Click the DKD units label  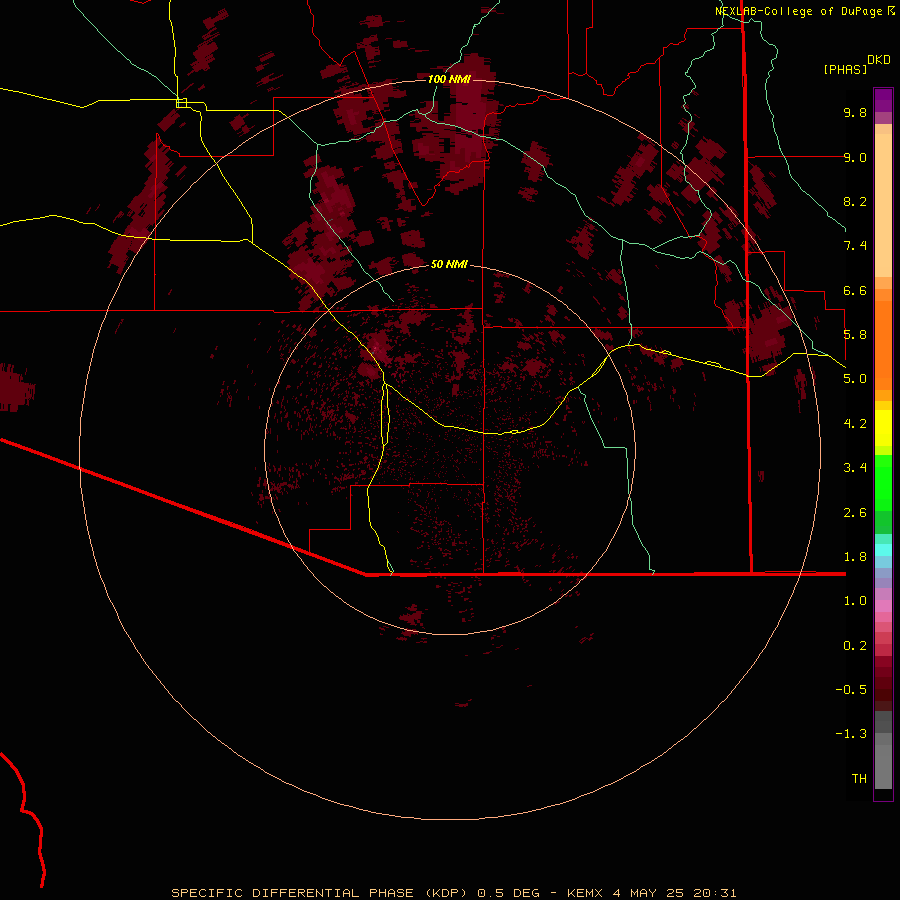click(x=879, y=59)
